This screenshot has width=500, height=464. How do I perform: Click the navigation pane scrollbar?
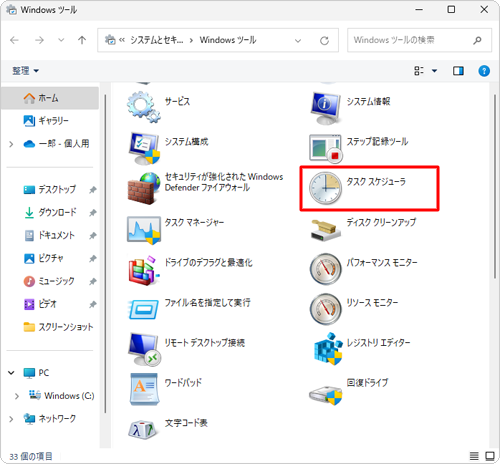coord(105,253)
